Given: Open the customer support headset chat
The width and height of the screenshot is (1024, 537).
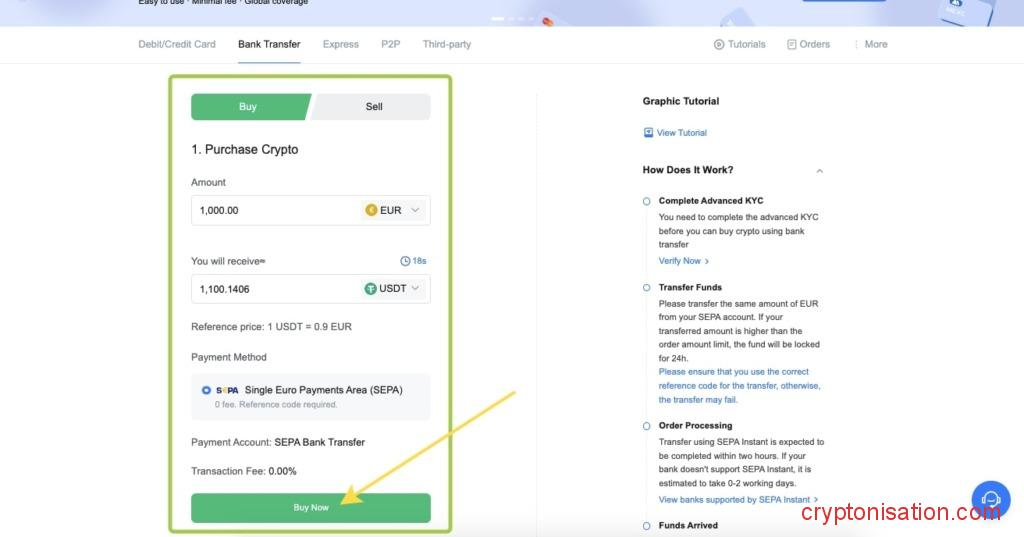Looking at the screenshot, I should pyautogui.click(x=990, y=499).
